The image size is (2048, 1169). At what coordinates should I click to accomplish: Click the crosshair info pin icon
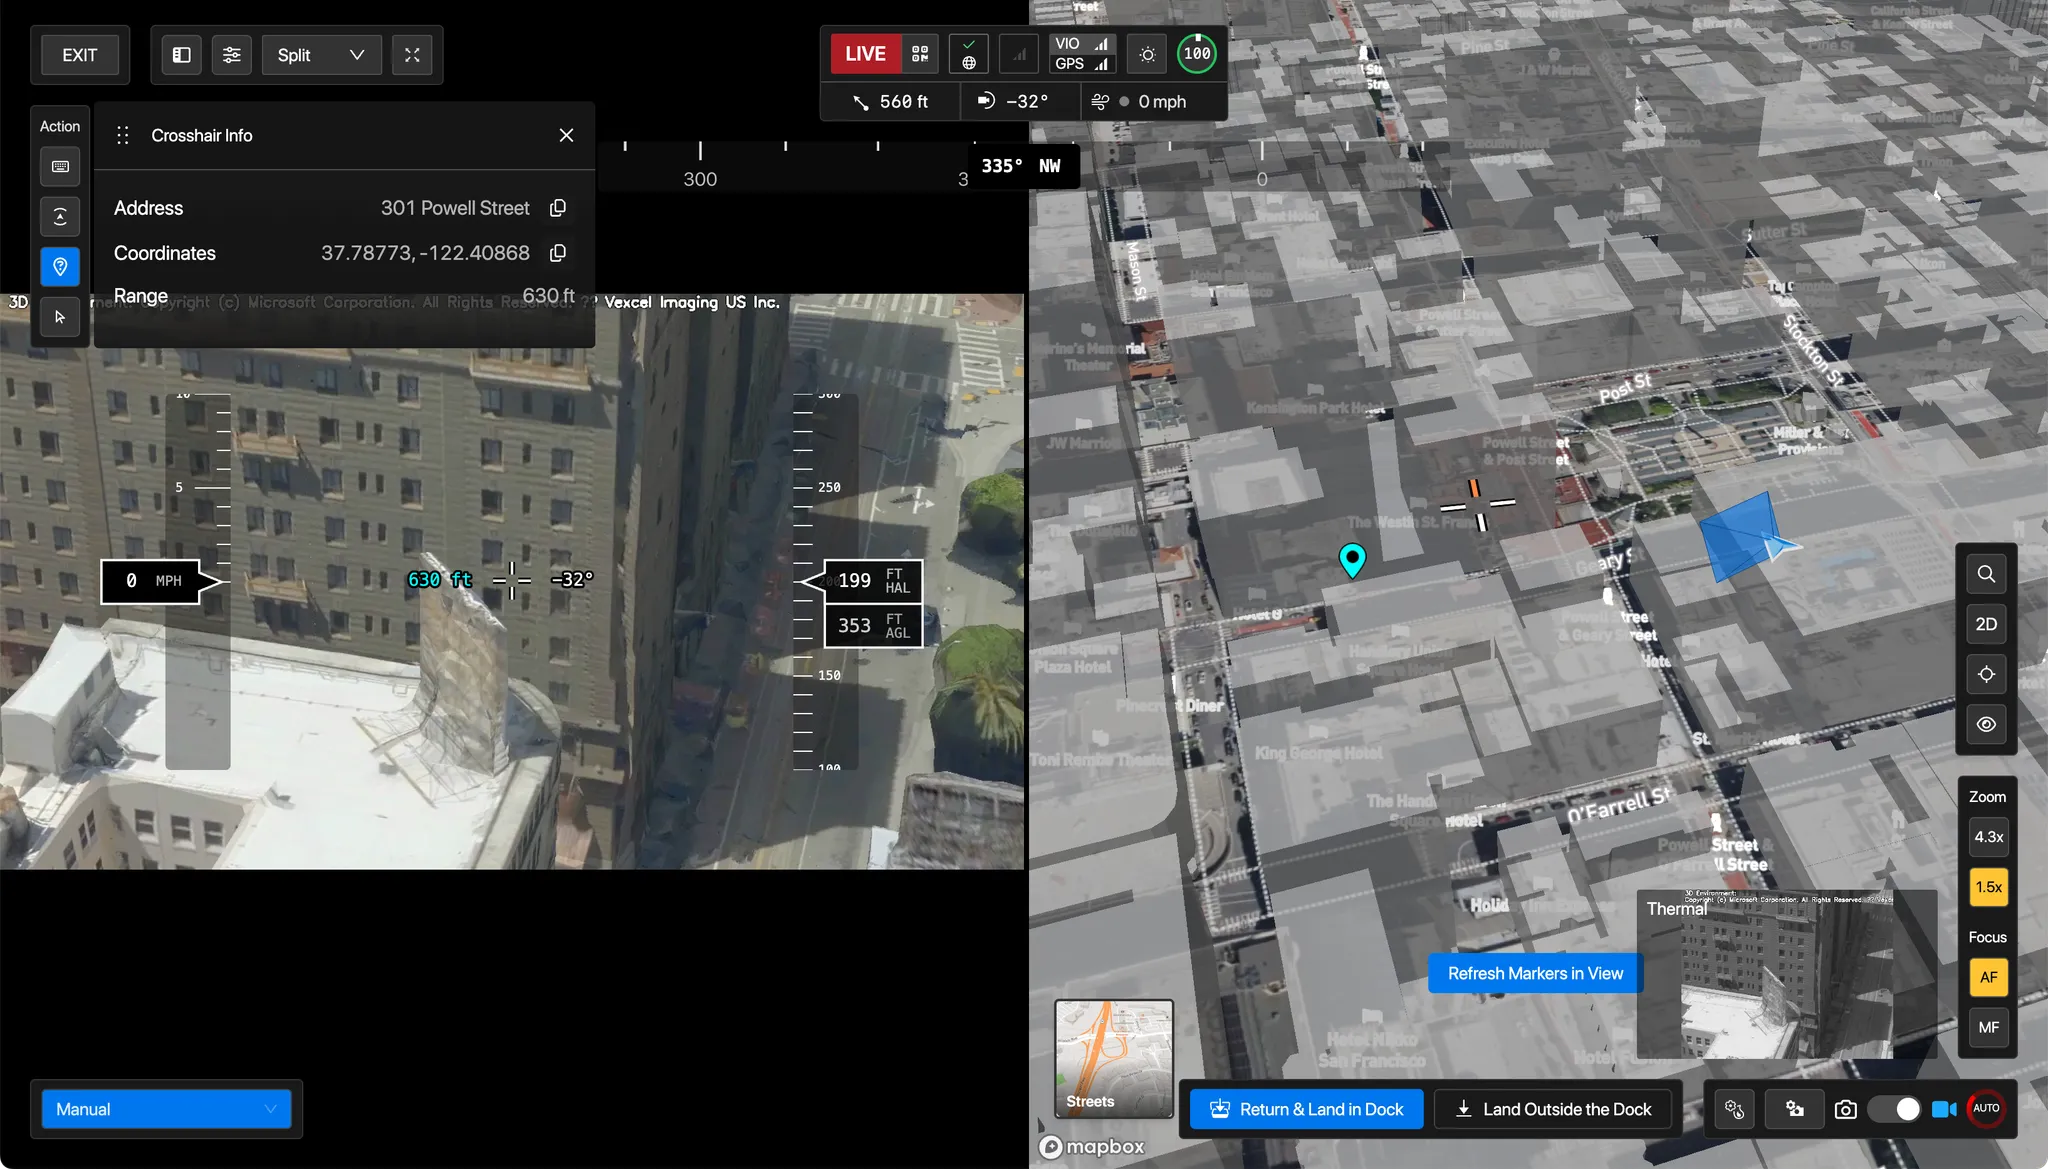click(x=60, y=267)
